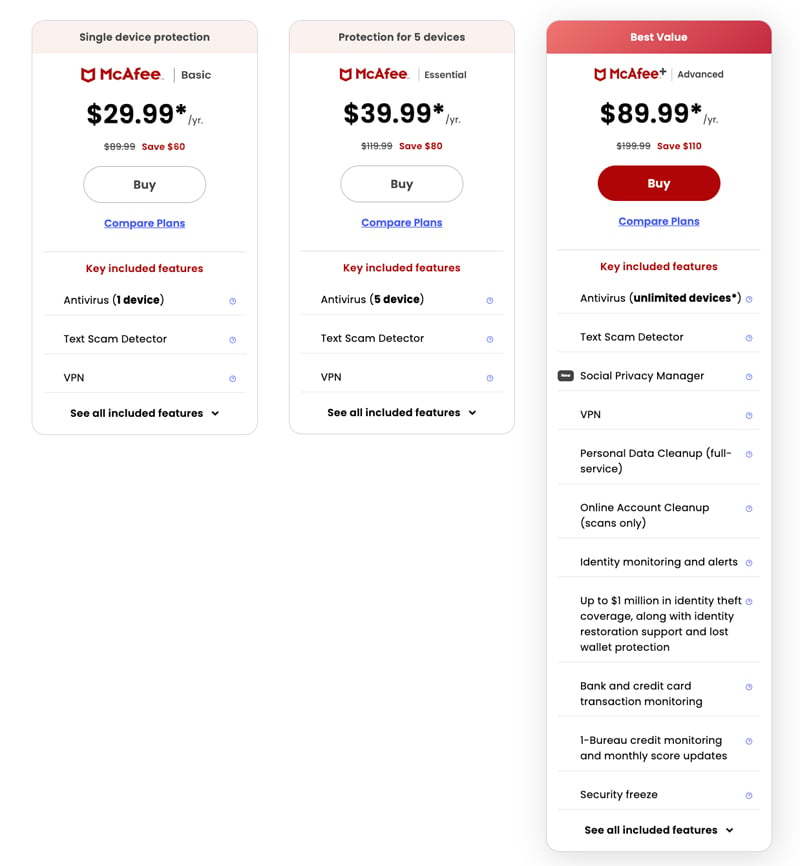Expand 'See all included features' in Advanced plan
800x866 pixels.
coord(659,830)
